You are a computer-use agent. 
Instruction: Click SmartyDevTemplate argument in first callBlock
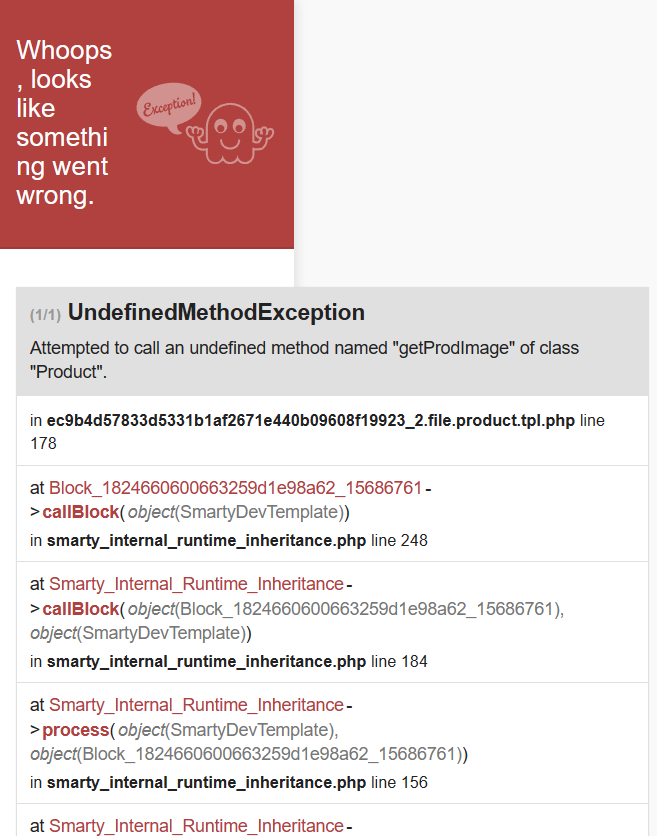click(263, 512)
